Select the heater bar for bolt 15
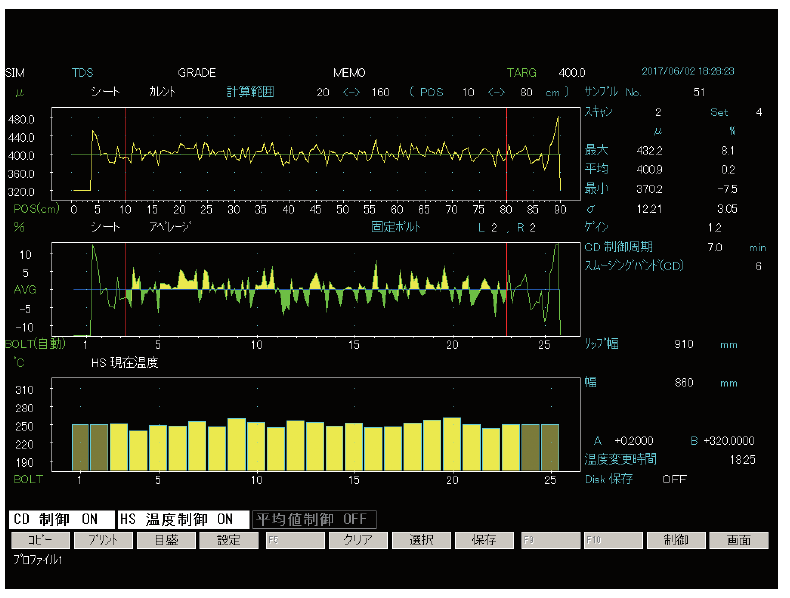This screenshot has width=790, height=598. (354, 447)
